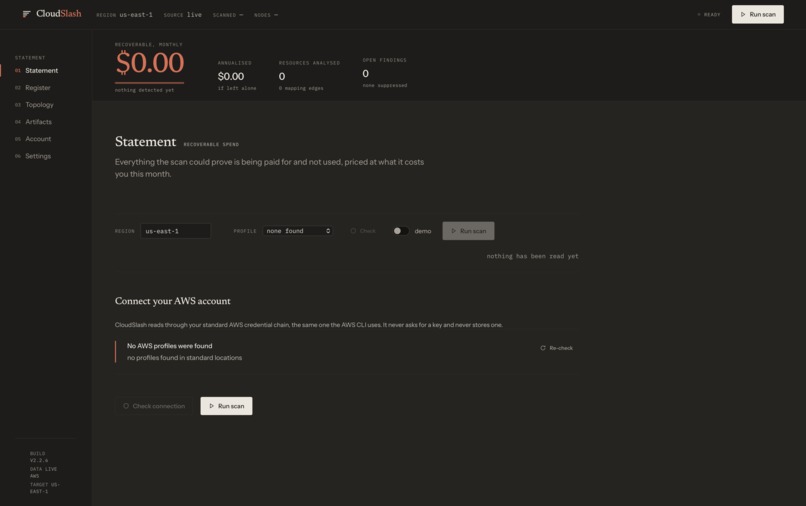Click the REGION us-east-1 header label
806x506 pixels.
click(x=124, y=15)
